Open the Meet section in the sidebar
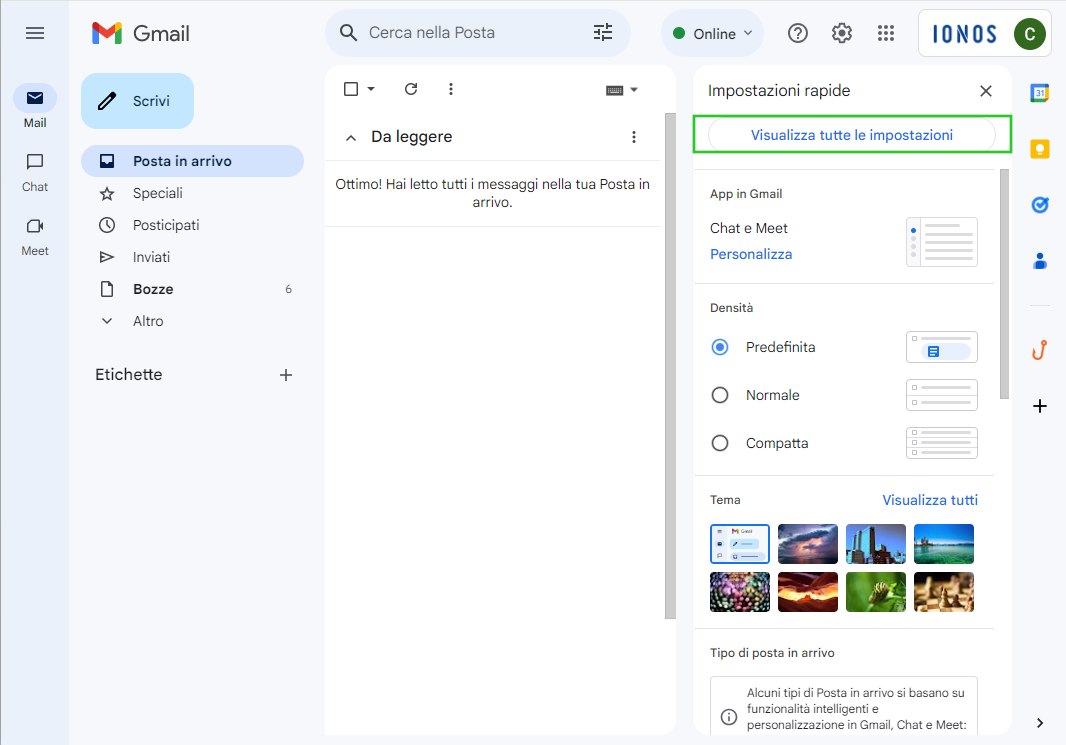The height and width of the screenshot is (745, 1066). click(x=35, y=237)
